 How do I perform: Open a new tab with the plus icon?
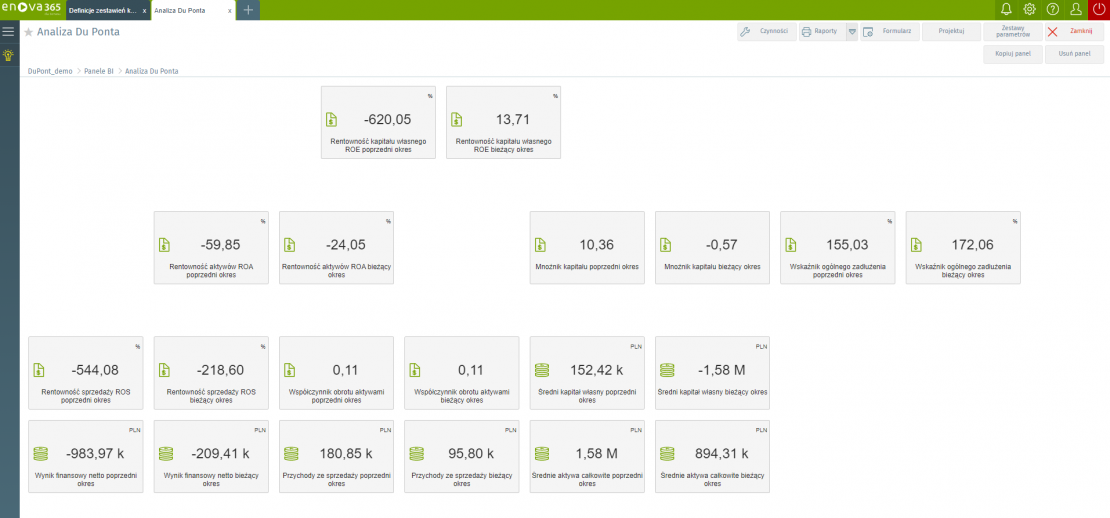pyautogui.click(x=248, y=10)
